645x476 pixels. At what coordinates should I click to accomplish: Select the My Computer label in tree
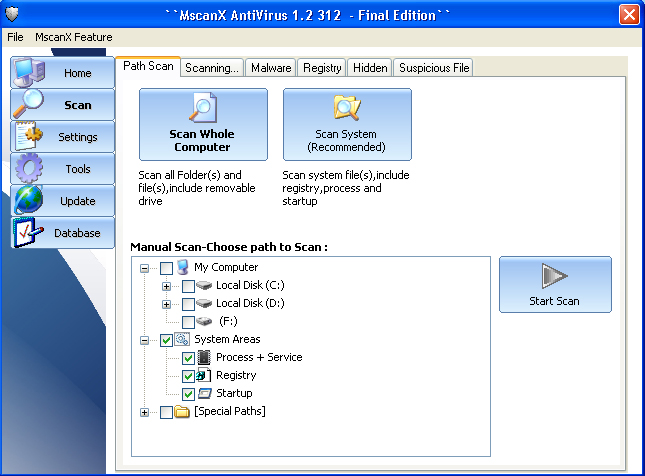pos(226,267)
